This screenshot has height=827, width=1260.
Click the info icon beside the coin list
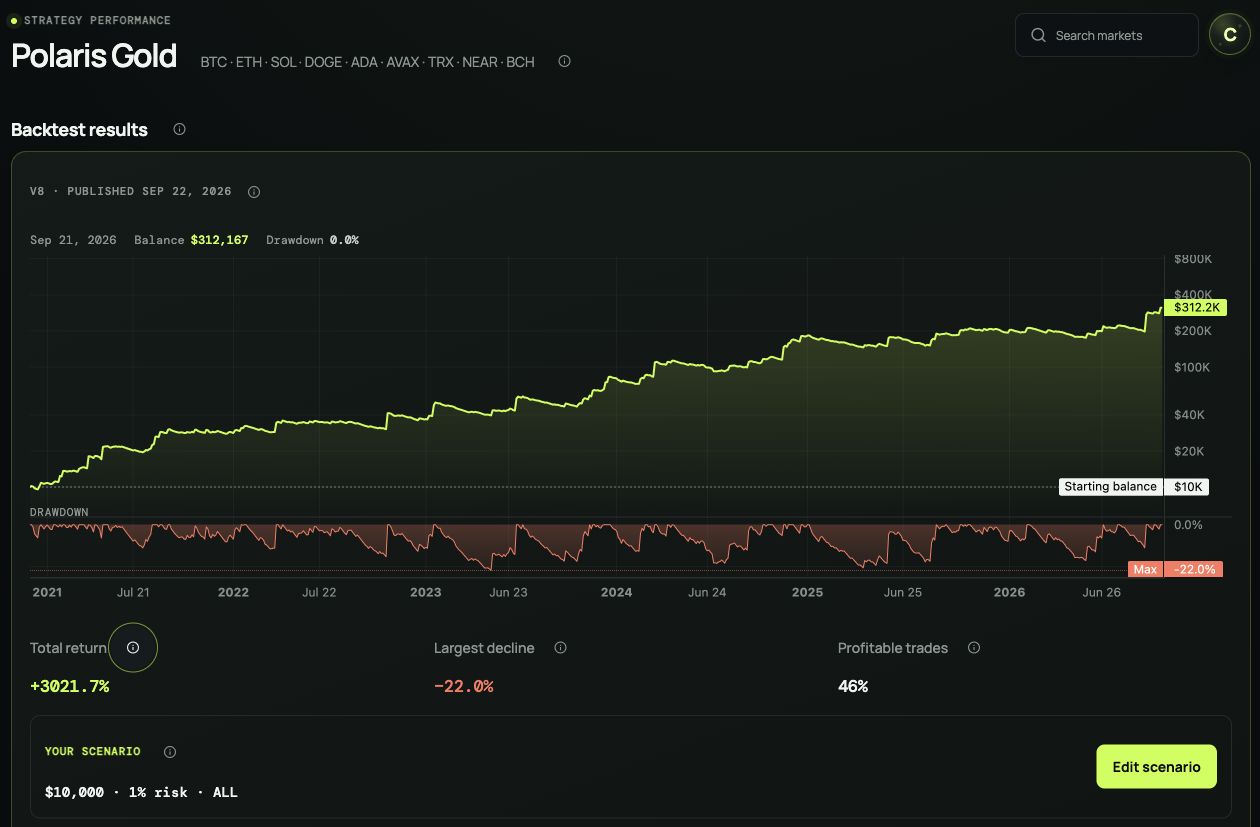564,61
